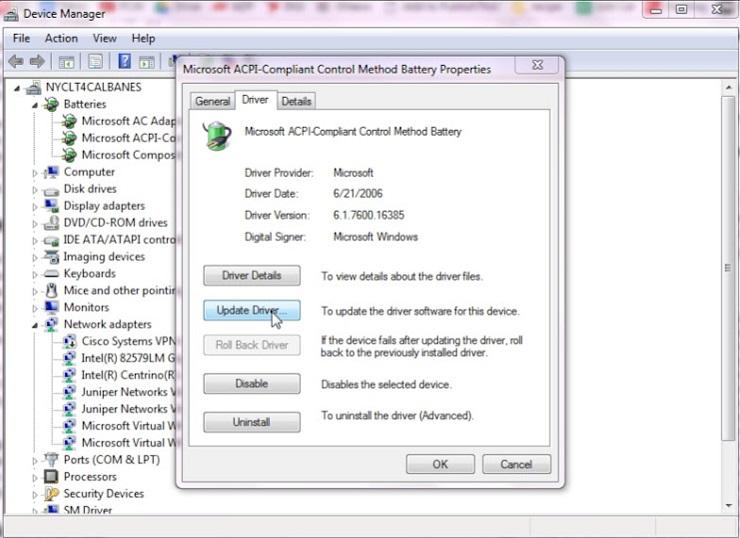Click the Batteries category icon
This screenshot has height=538, width=740.
(51, 104)
